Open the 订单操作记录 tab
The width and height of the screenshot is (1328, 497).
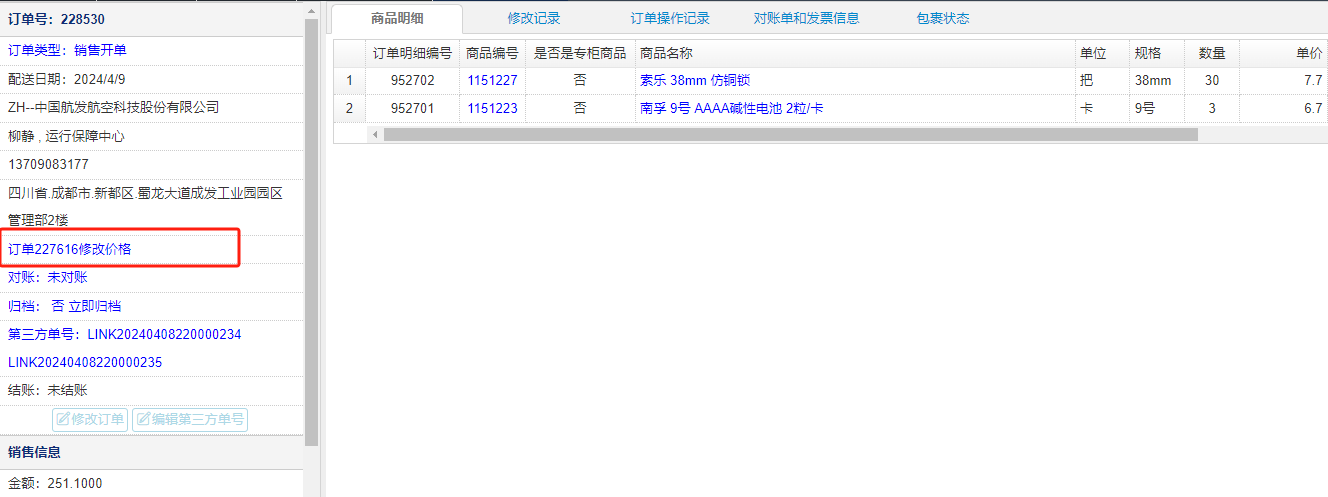(x=670, y=18)
